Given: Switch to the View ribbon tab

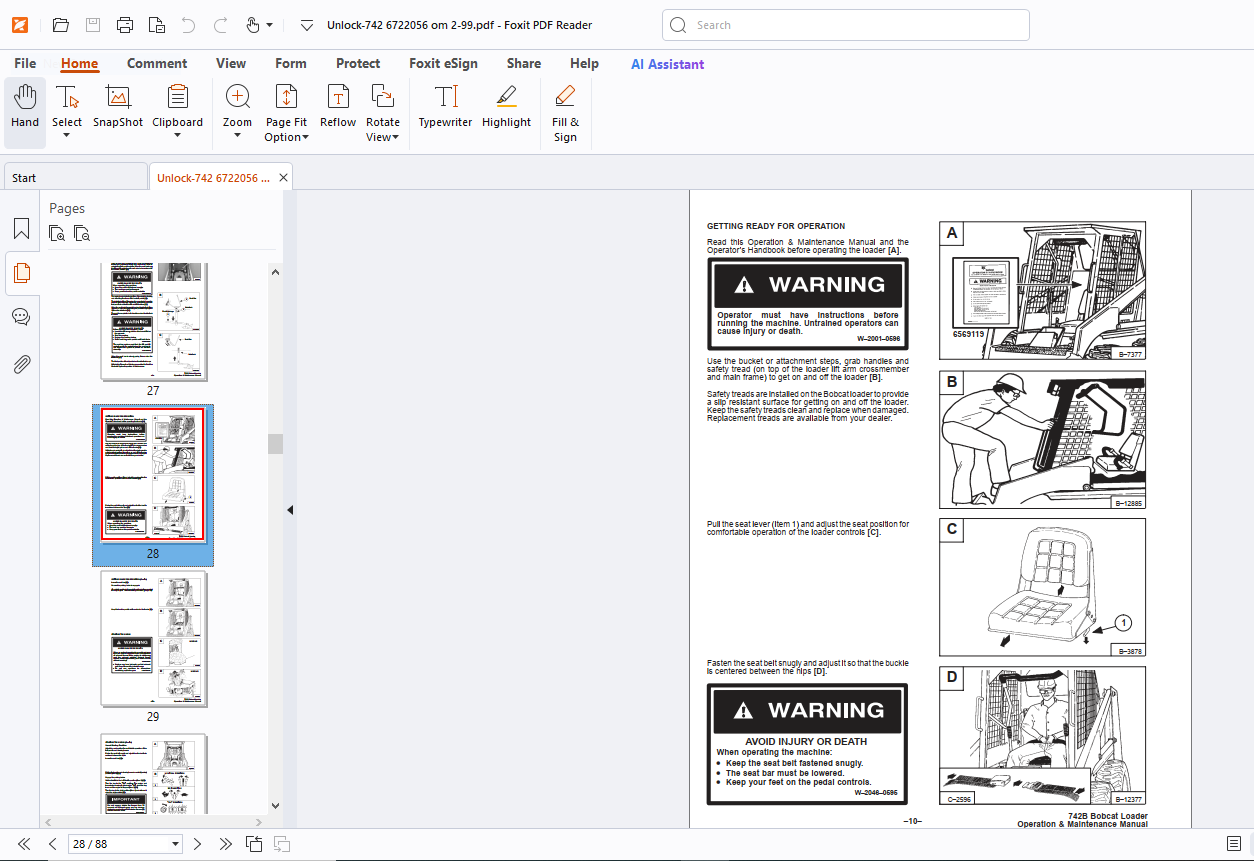Looking at the screenshot, I should pyautogui.click(x=231, y=63).
